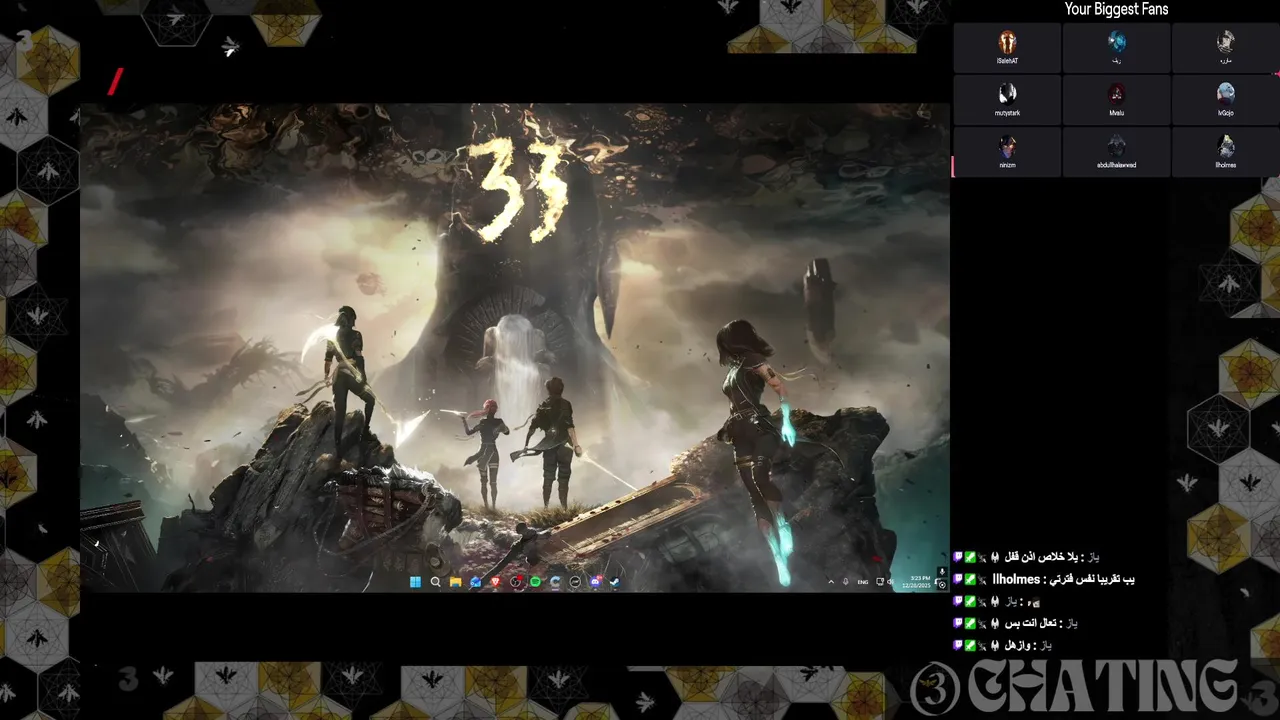
Task: Open the taskbar clock showing 3:23 PM
Action: point(916,582)
